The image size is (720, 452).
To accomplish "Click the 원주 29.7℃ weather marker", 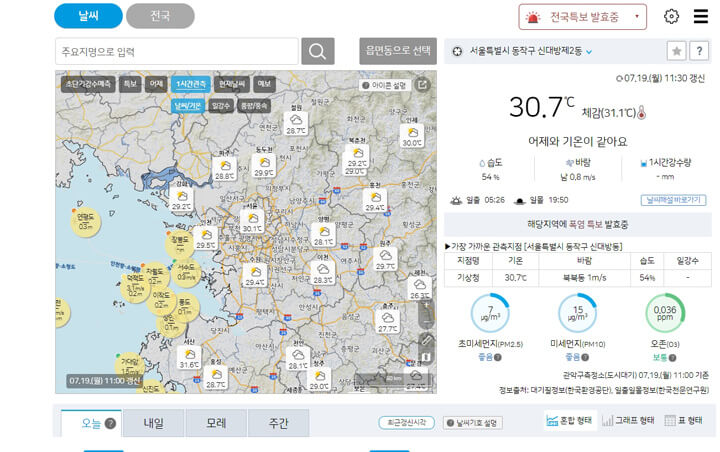I will click(x=385, y=259).
